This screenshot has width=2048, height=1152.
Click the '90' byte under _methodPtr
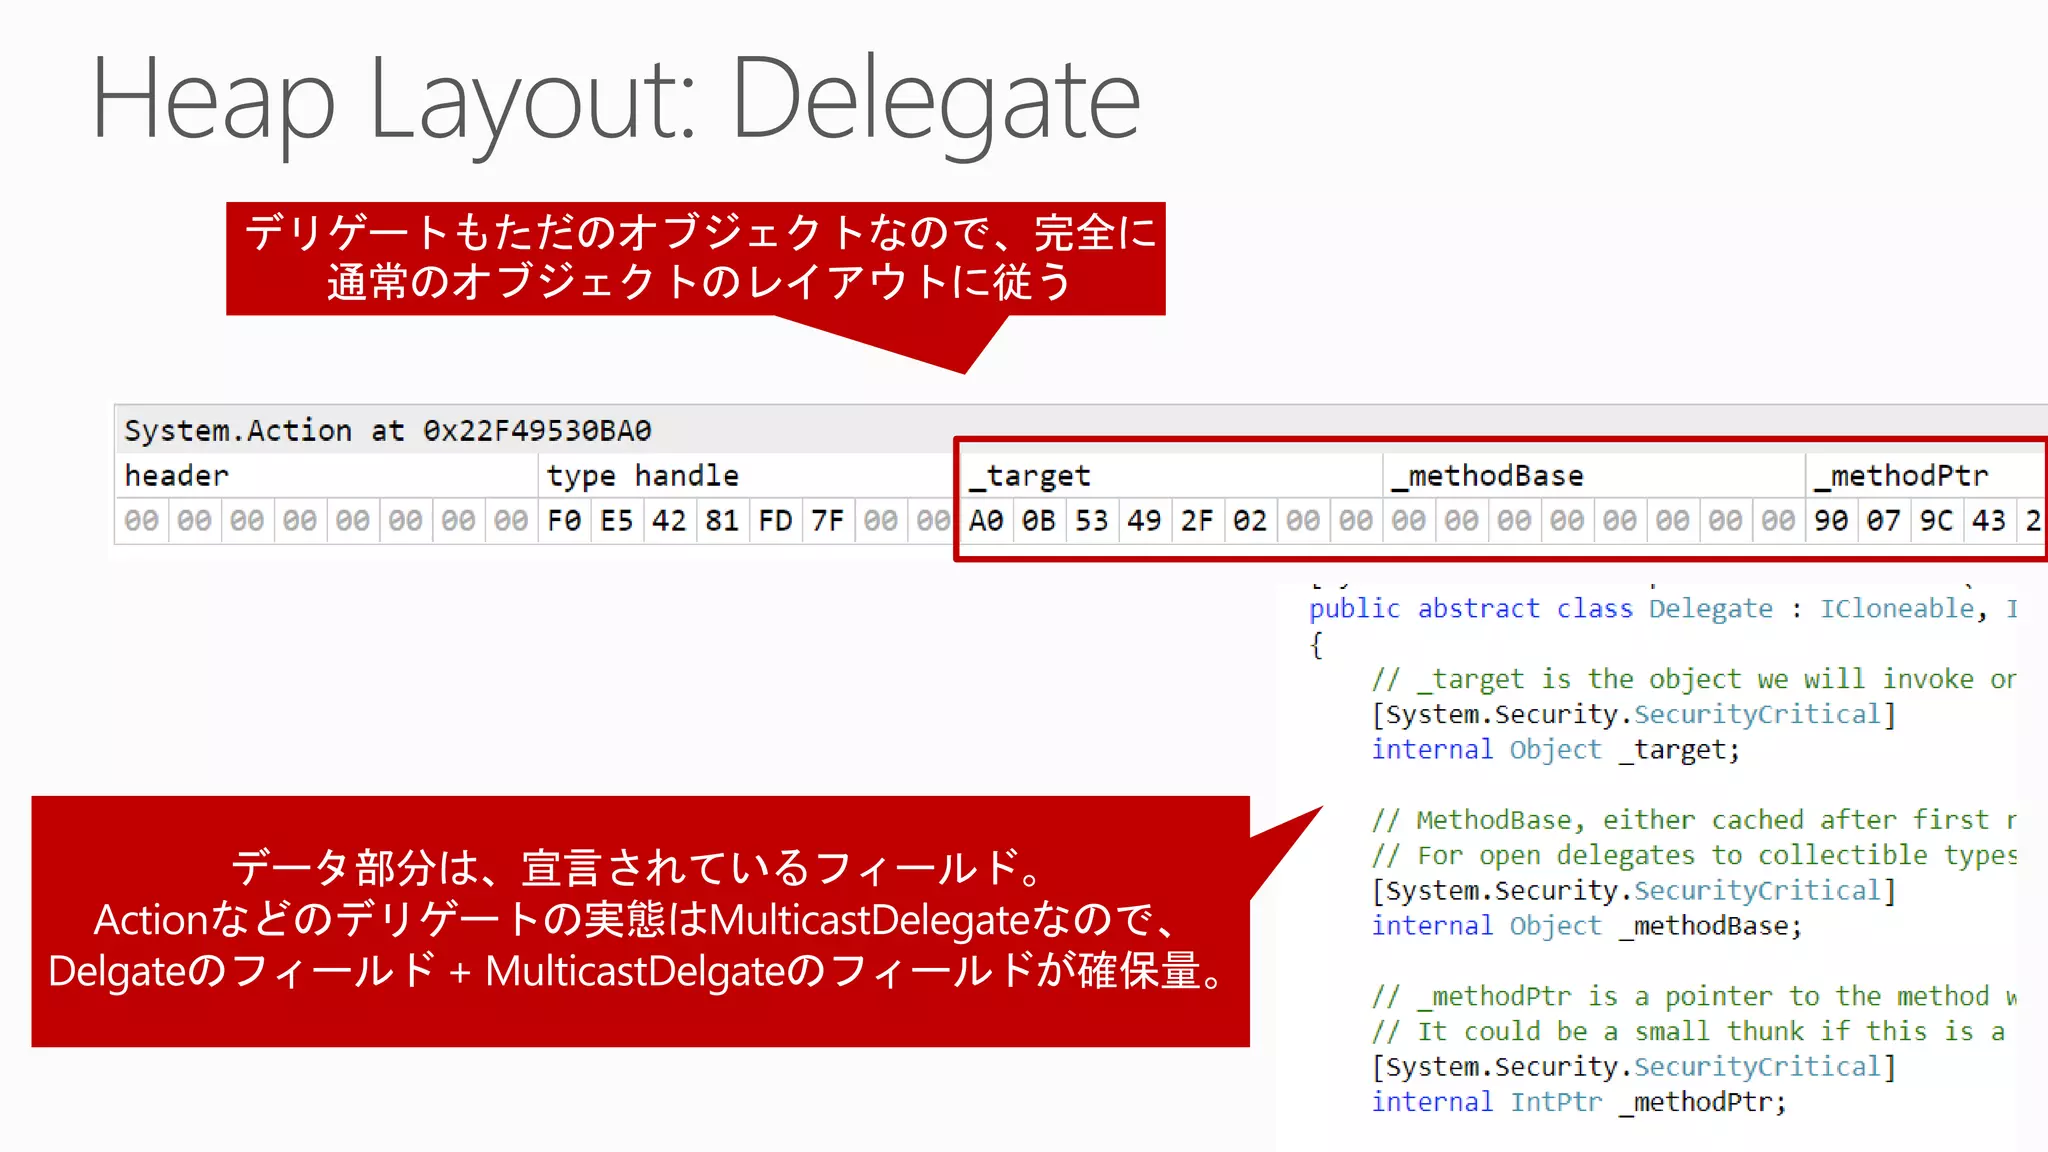coord(1831,521)
